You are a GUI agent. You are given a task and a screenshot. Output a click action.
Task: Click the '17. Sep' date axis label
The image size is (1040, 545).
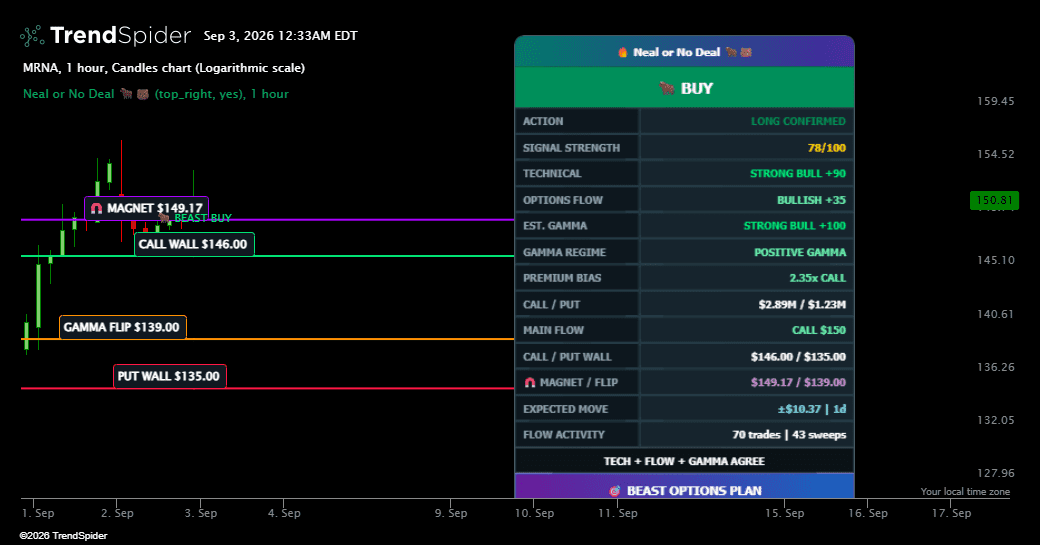[951, 513]
